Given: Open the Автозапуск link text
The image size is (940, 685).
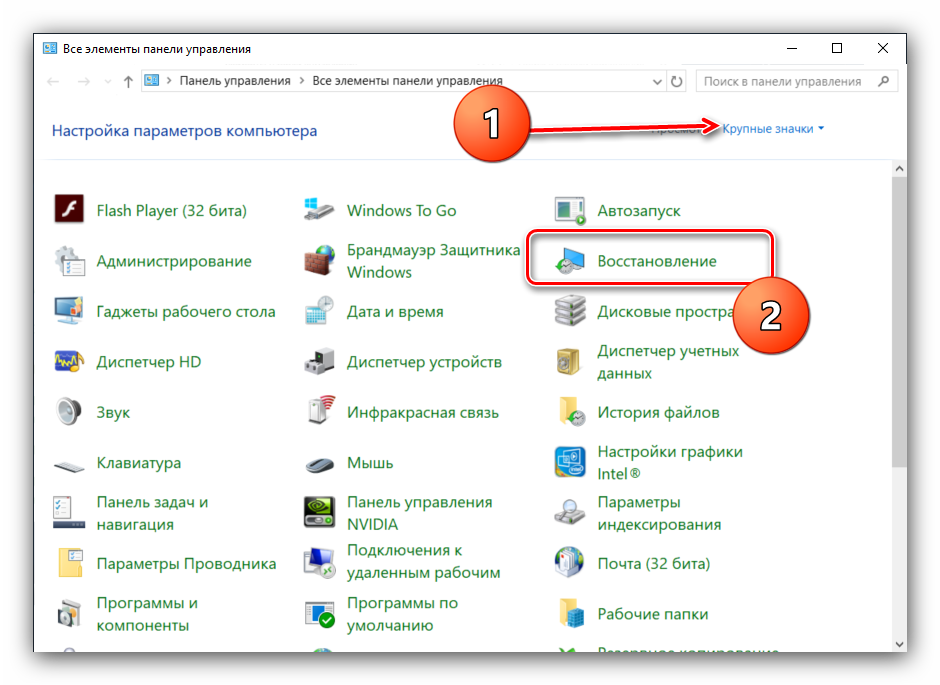Looking at the screenshot, I should (638, 211).
